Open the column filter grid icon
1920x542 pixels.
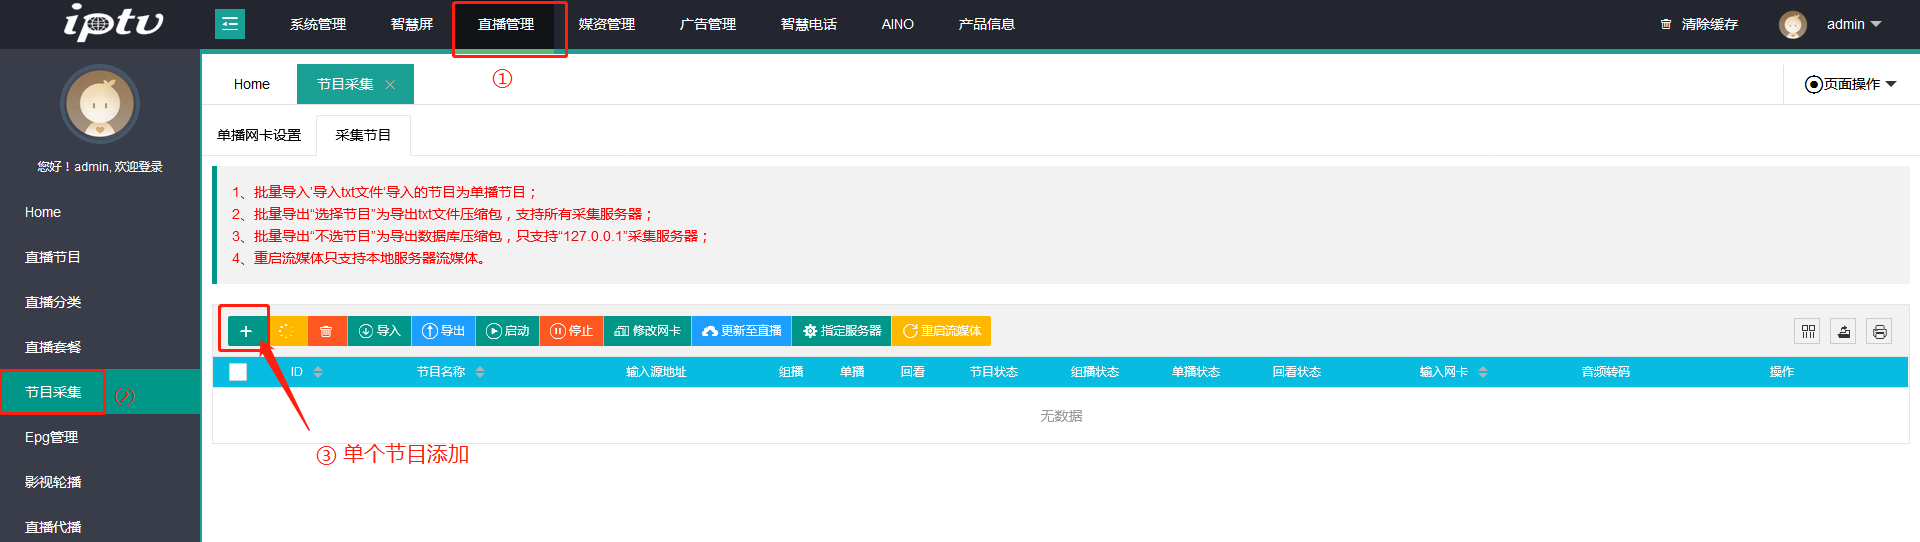pyautogui.click(x=1808, y=332)
